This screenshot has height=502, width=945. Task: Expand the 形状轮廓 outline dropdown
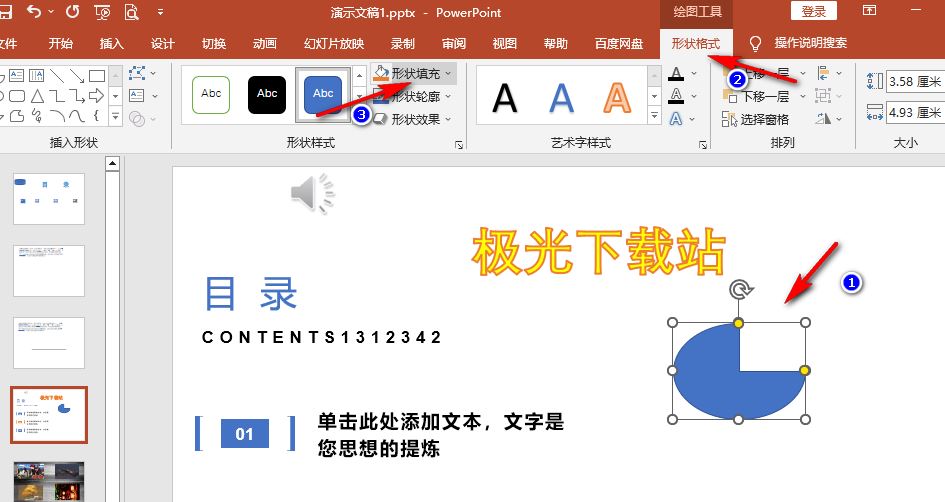click(448, 96)
